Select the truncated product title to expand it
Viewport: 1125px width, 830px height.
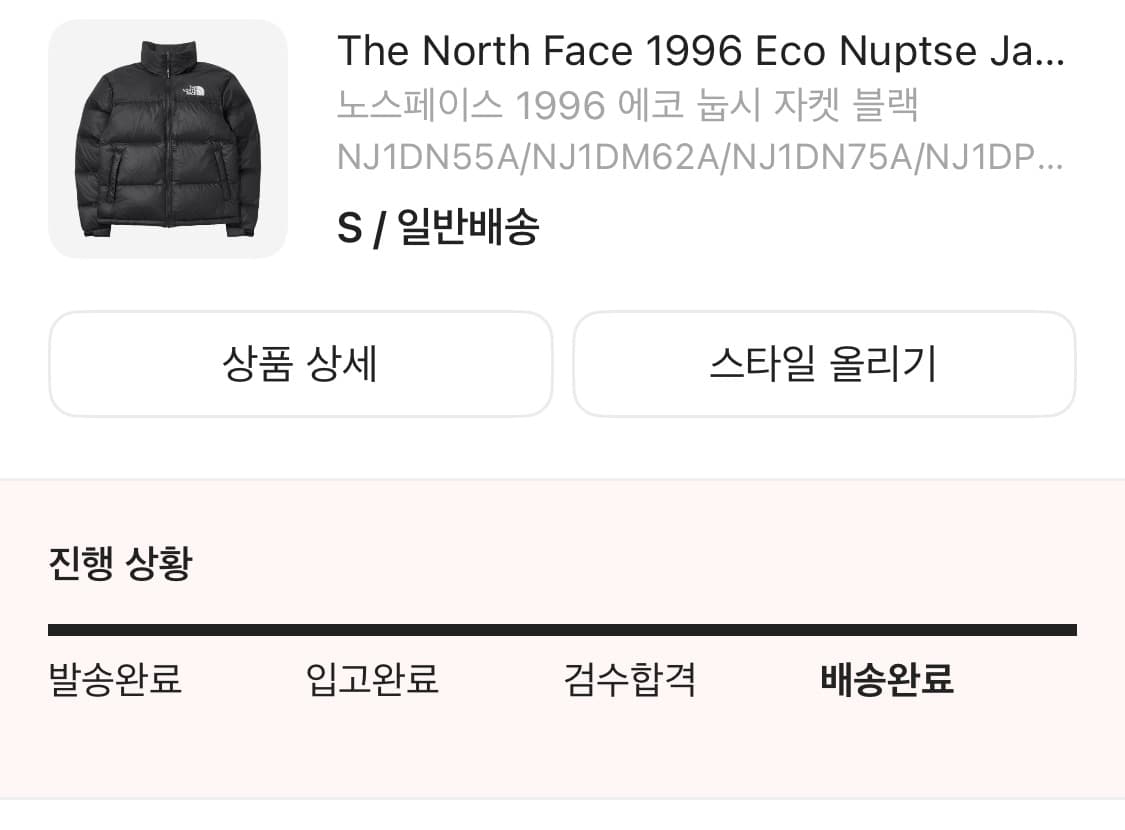click(700, 50)
